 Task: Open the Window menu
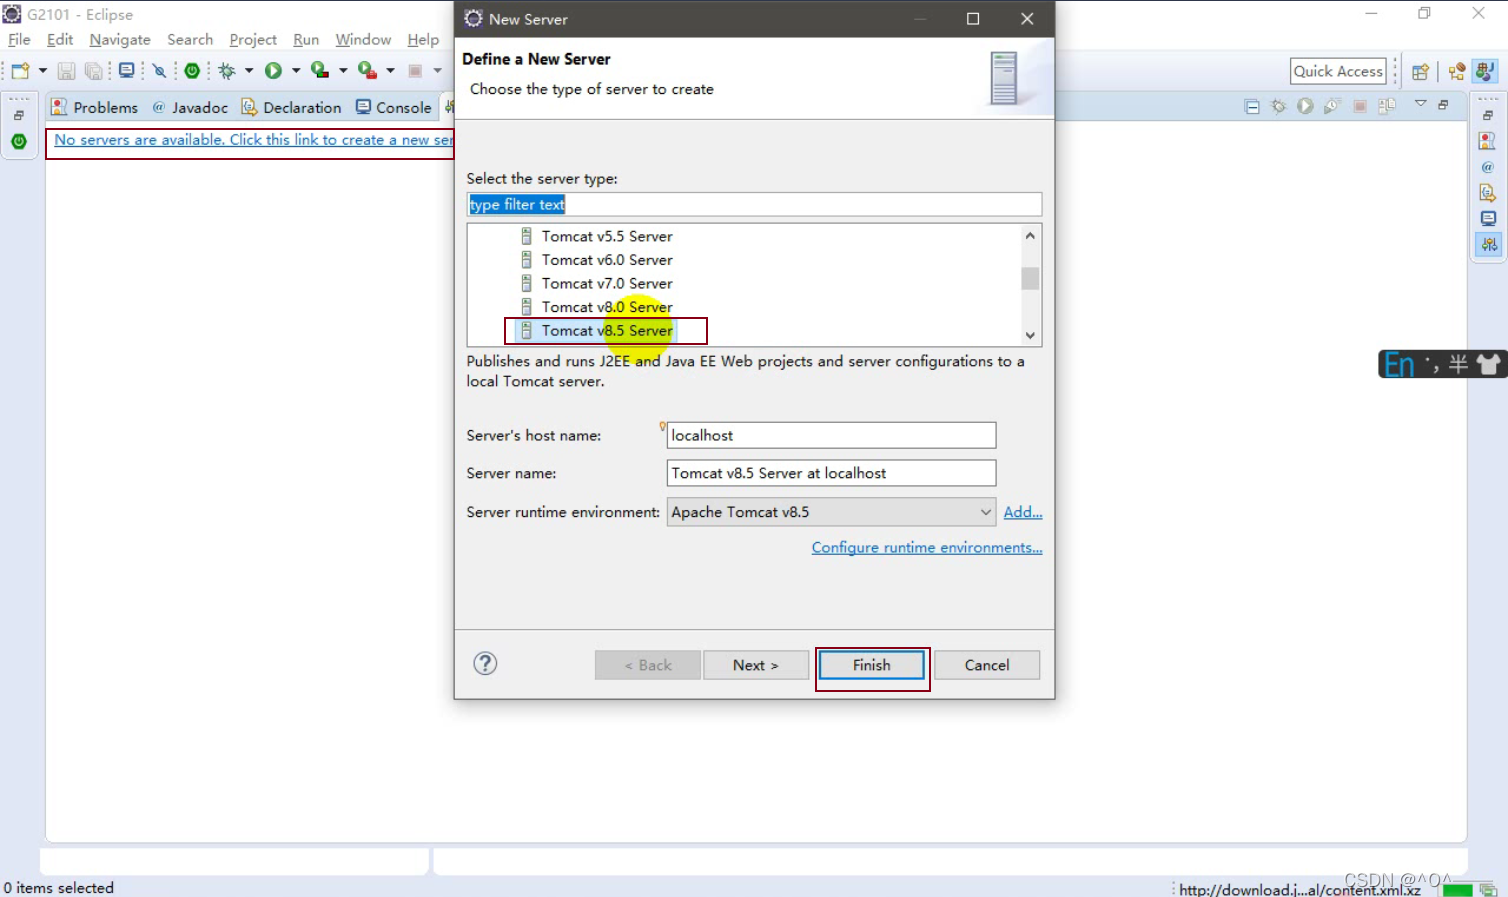tap(363, 40)
